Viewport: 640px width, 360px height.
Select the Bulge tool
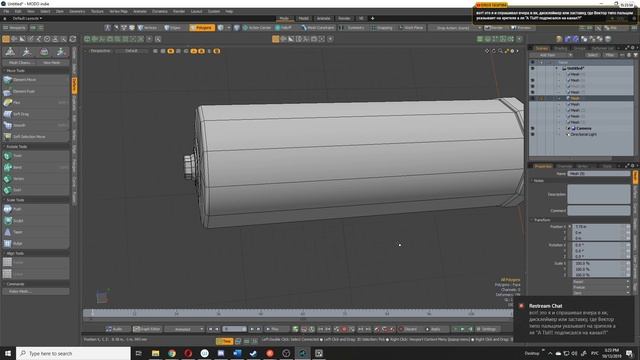(36, 244)
